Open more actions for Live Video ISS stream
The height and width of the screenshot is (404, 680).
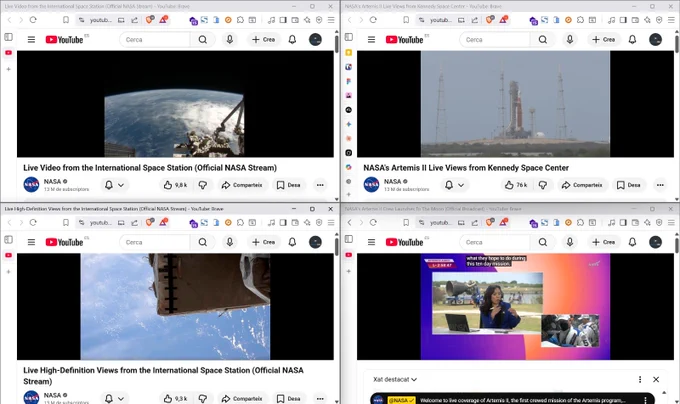pyautogui.click(x=320, y=185)
